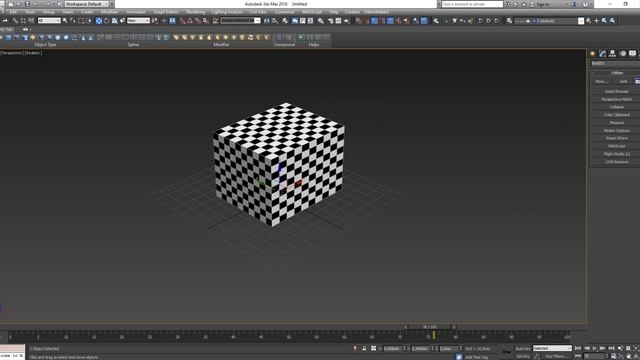Click the Box001 object name field
This screenshot has width=640, height=360.
[x=615, y=63]
